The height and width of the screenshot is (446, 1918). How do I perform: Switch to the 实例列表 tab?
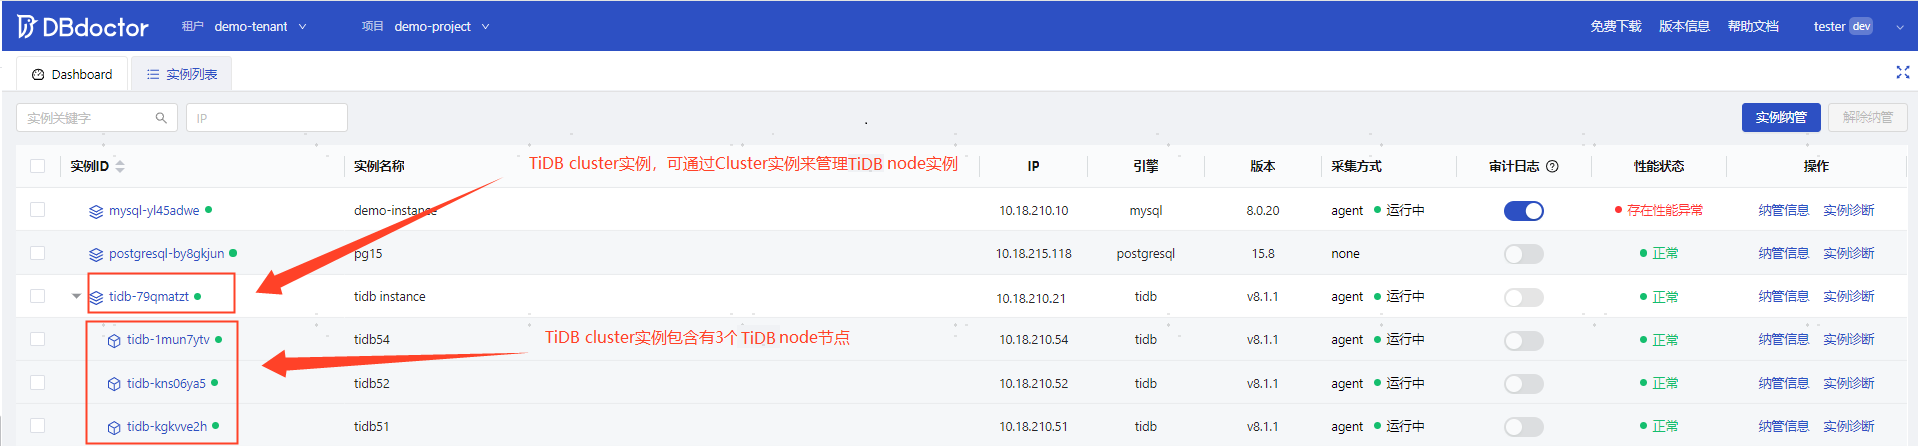181,75
